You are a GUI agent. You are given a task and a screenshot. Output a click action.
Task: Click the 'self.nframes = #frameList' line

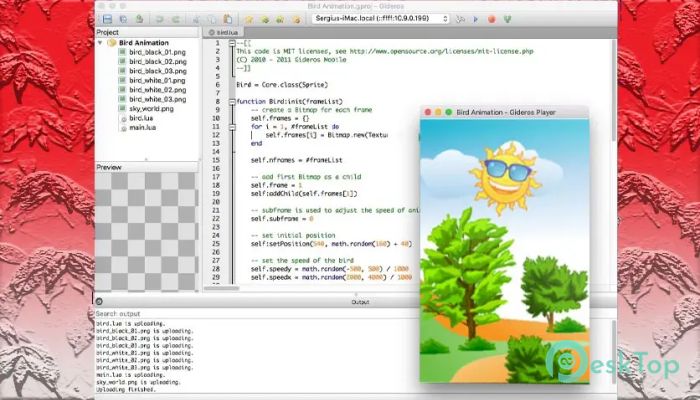click(x=297, y=160)
